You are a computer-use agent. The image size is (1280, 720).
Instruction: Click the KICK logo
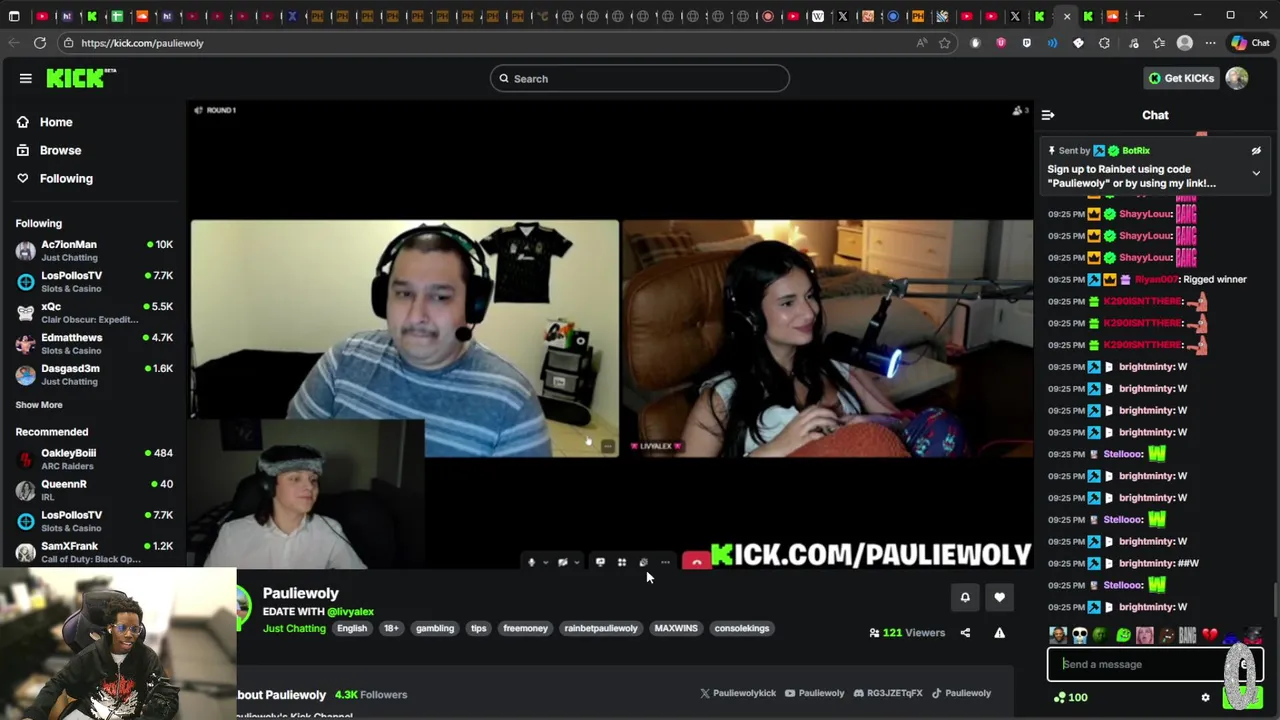pyautogui.click(x=81, y=78)
